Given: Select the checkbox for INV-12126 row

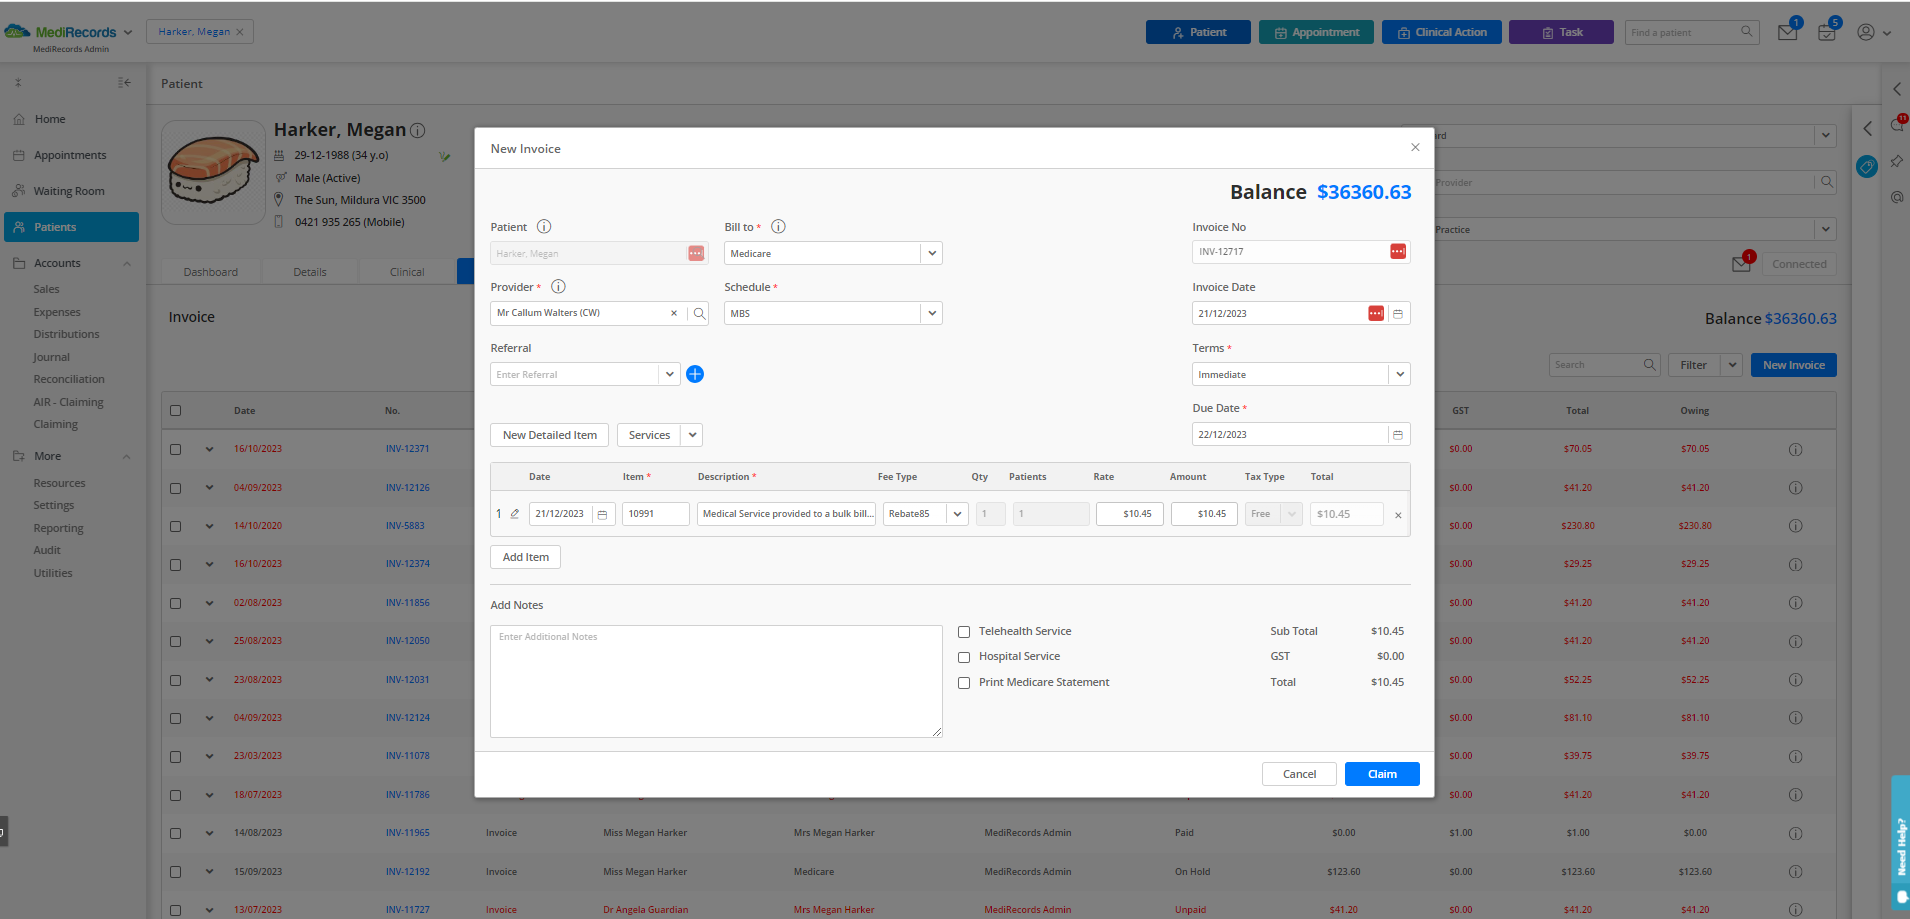Looking at the screenshot, I should (x=176, y=489).
